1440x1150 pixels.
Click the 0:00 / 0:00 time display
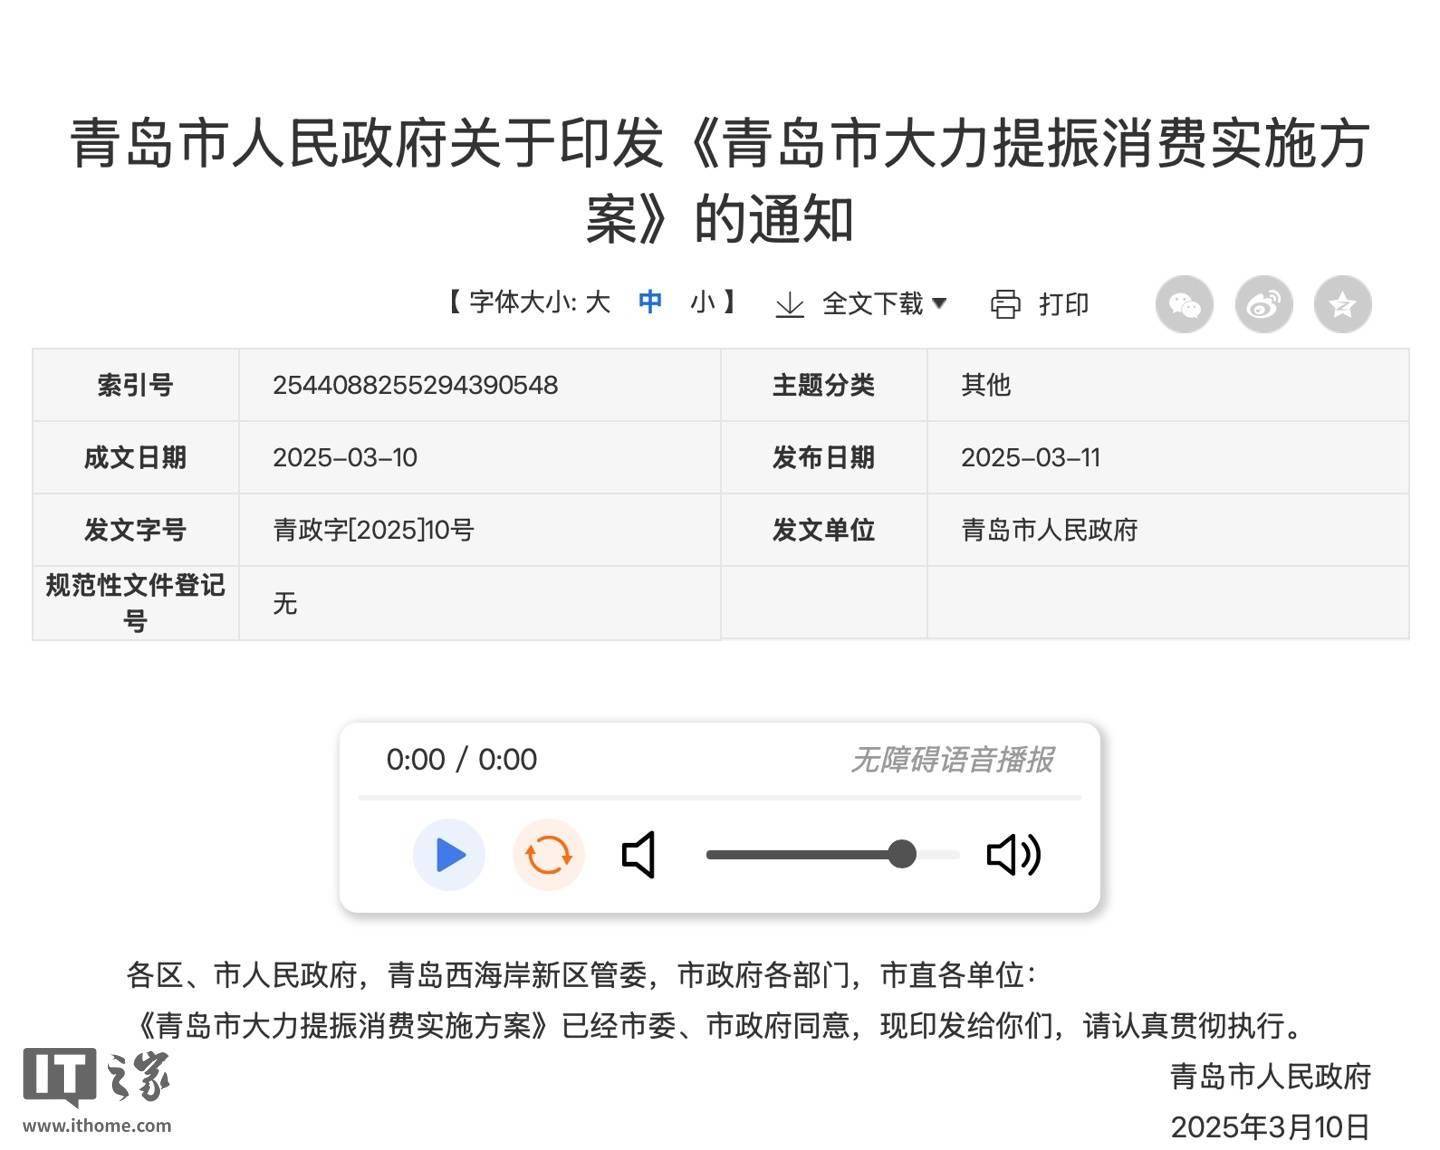pyautogui.click(x=461, y=760)
